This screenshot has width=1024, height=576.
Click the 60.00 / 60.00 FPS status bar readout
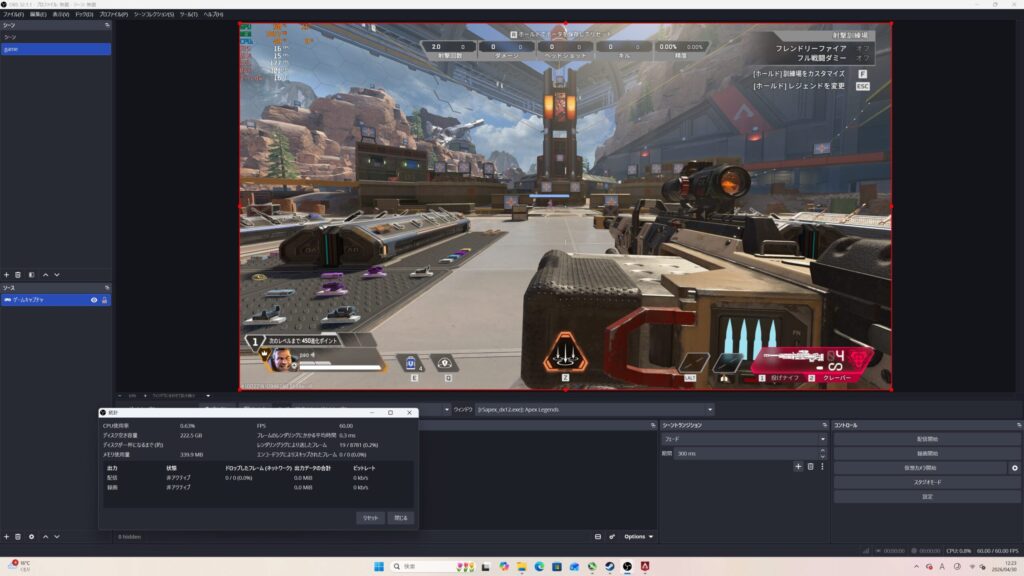tap(997, 551)
